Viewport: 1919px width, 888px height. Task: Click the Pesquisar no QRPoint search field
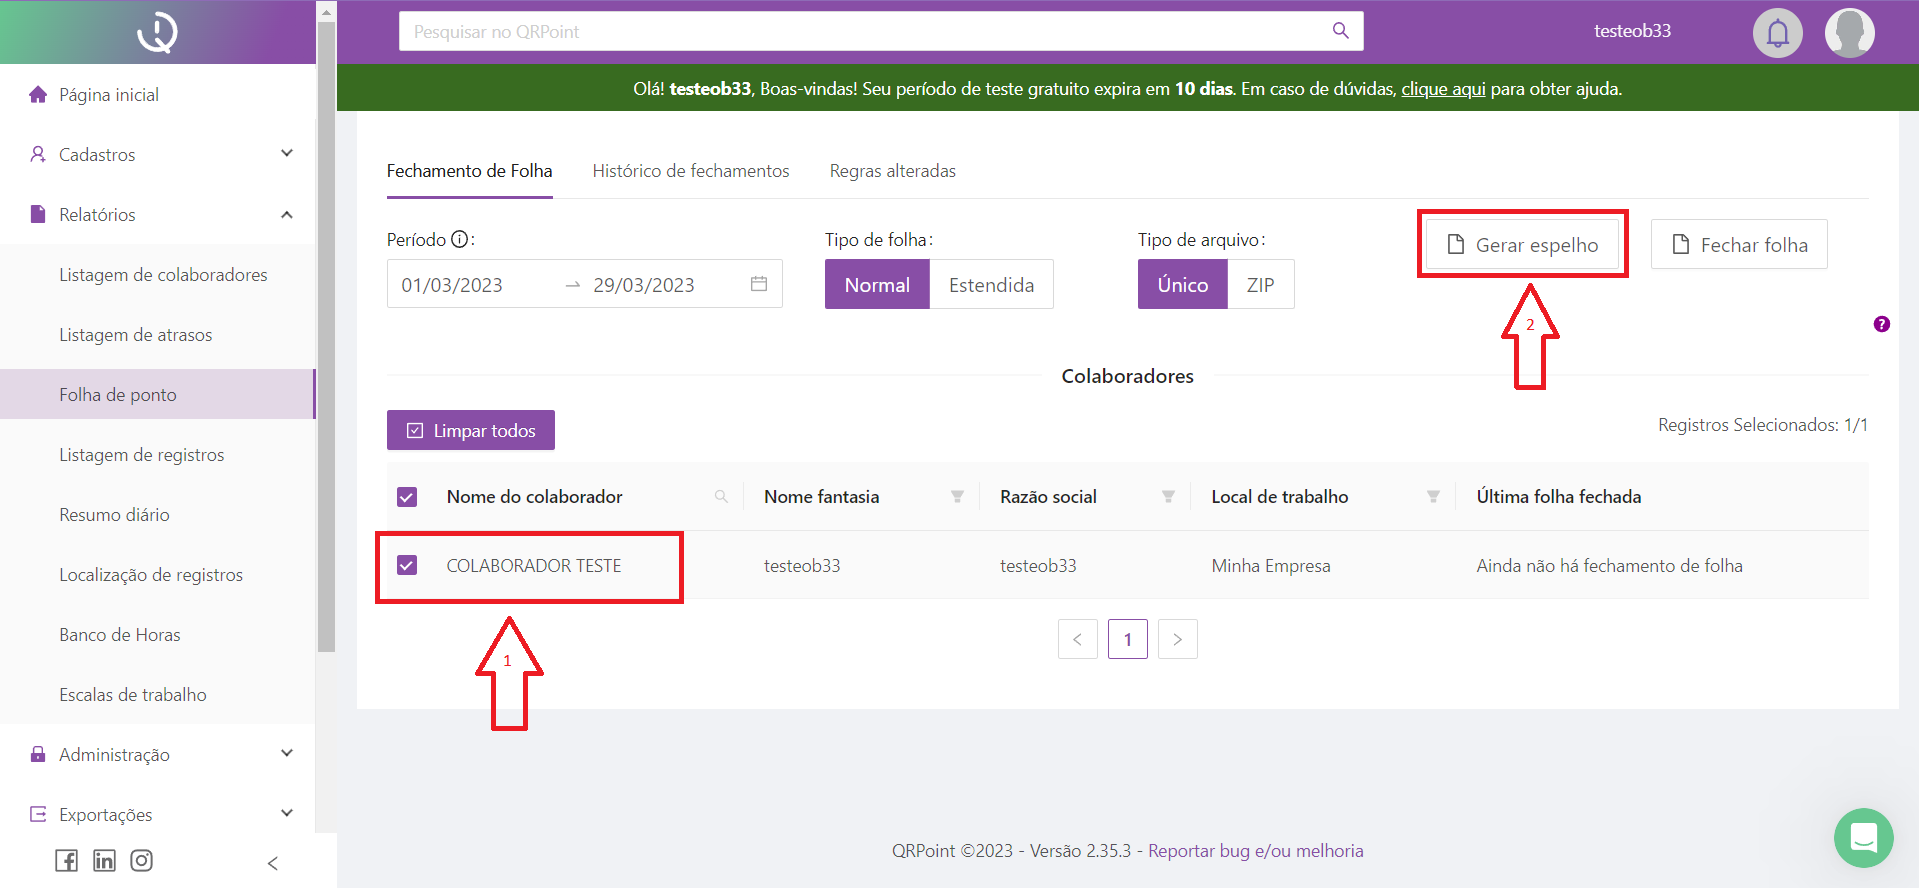pos(860,32)
